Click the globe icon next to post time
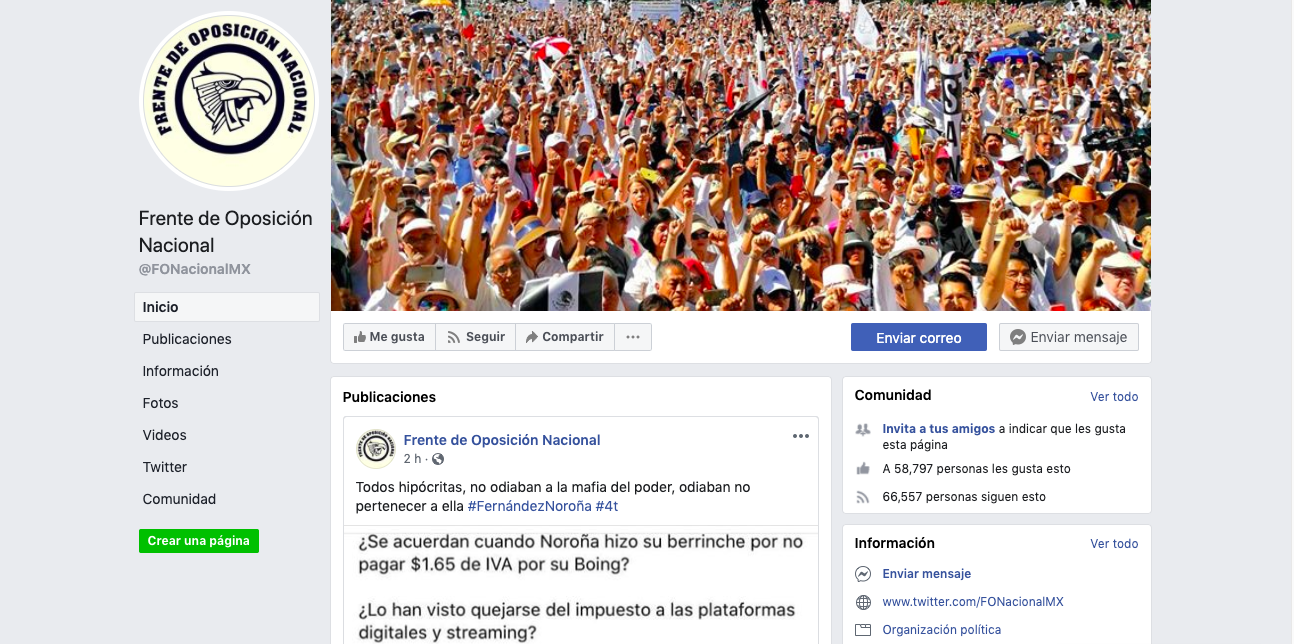This screenshot has width=1294, height=644. pyautogui.click(x=438, y=459)
